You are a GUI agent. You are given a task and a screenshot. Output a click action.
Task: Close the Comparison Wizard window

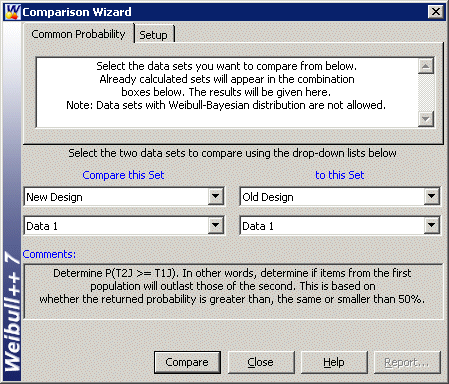tap(436, 12)
